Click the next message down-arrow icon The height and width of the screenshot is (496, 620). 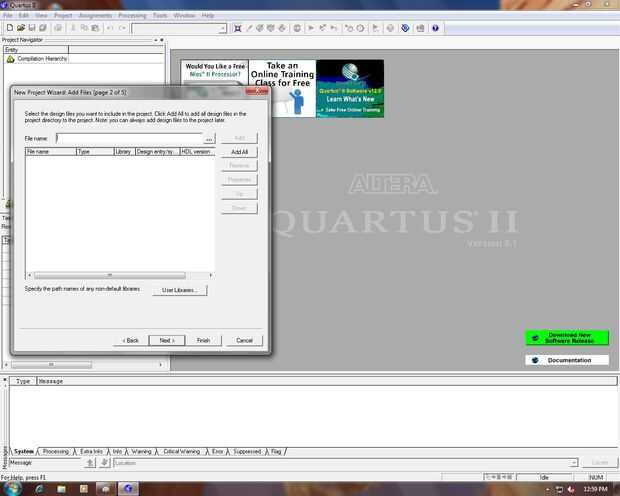point(104,462)
